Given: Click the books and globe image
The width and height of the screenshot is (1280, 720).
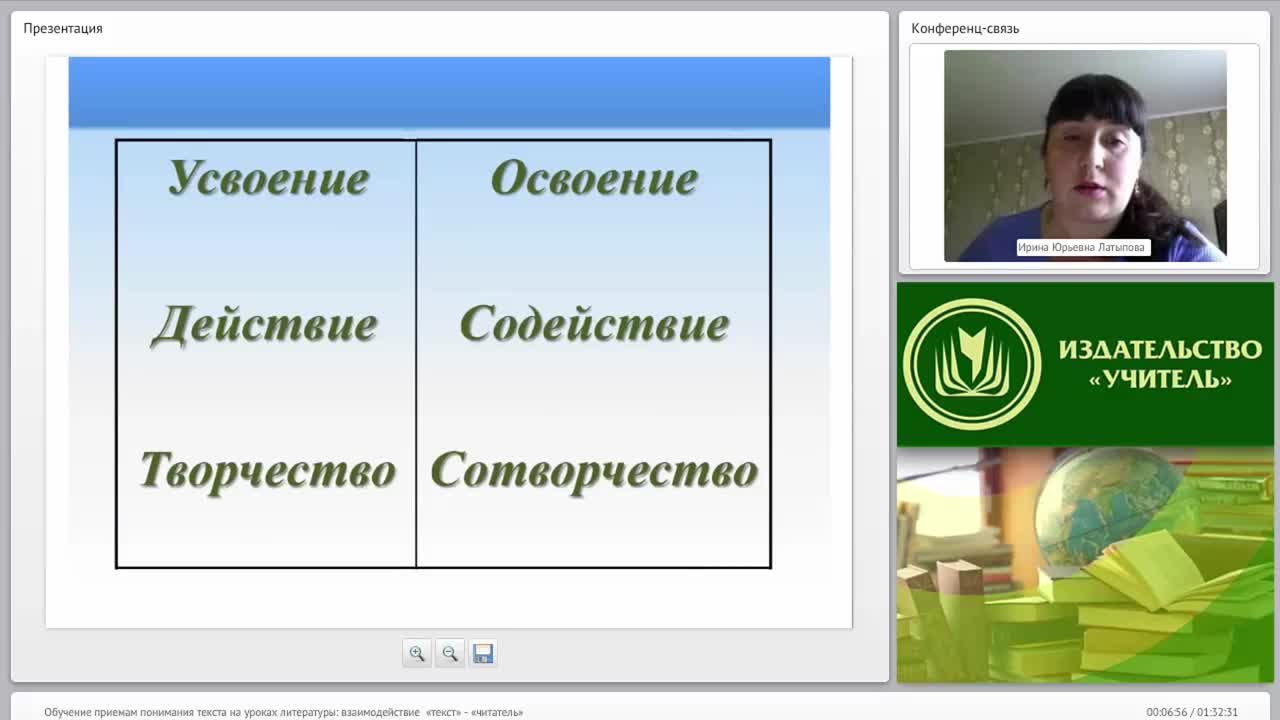Looking at the screenshot, I should (1085, 565).
